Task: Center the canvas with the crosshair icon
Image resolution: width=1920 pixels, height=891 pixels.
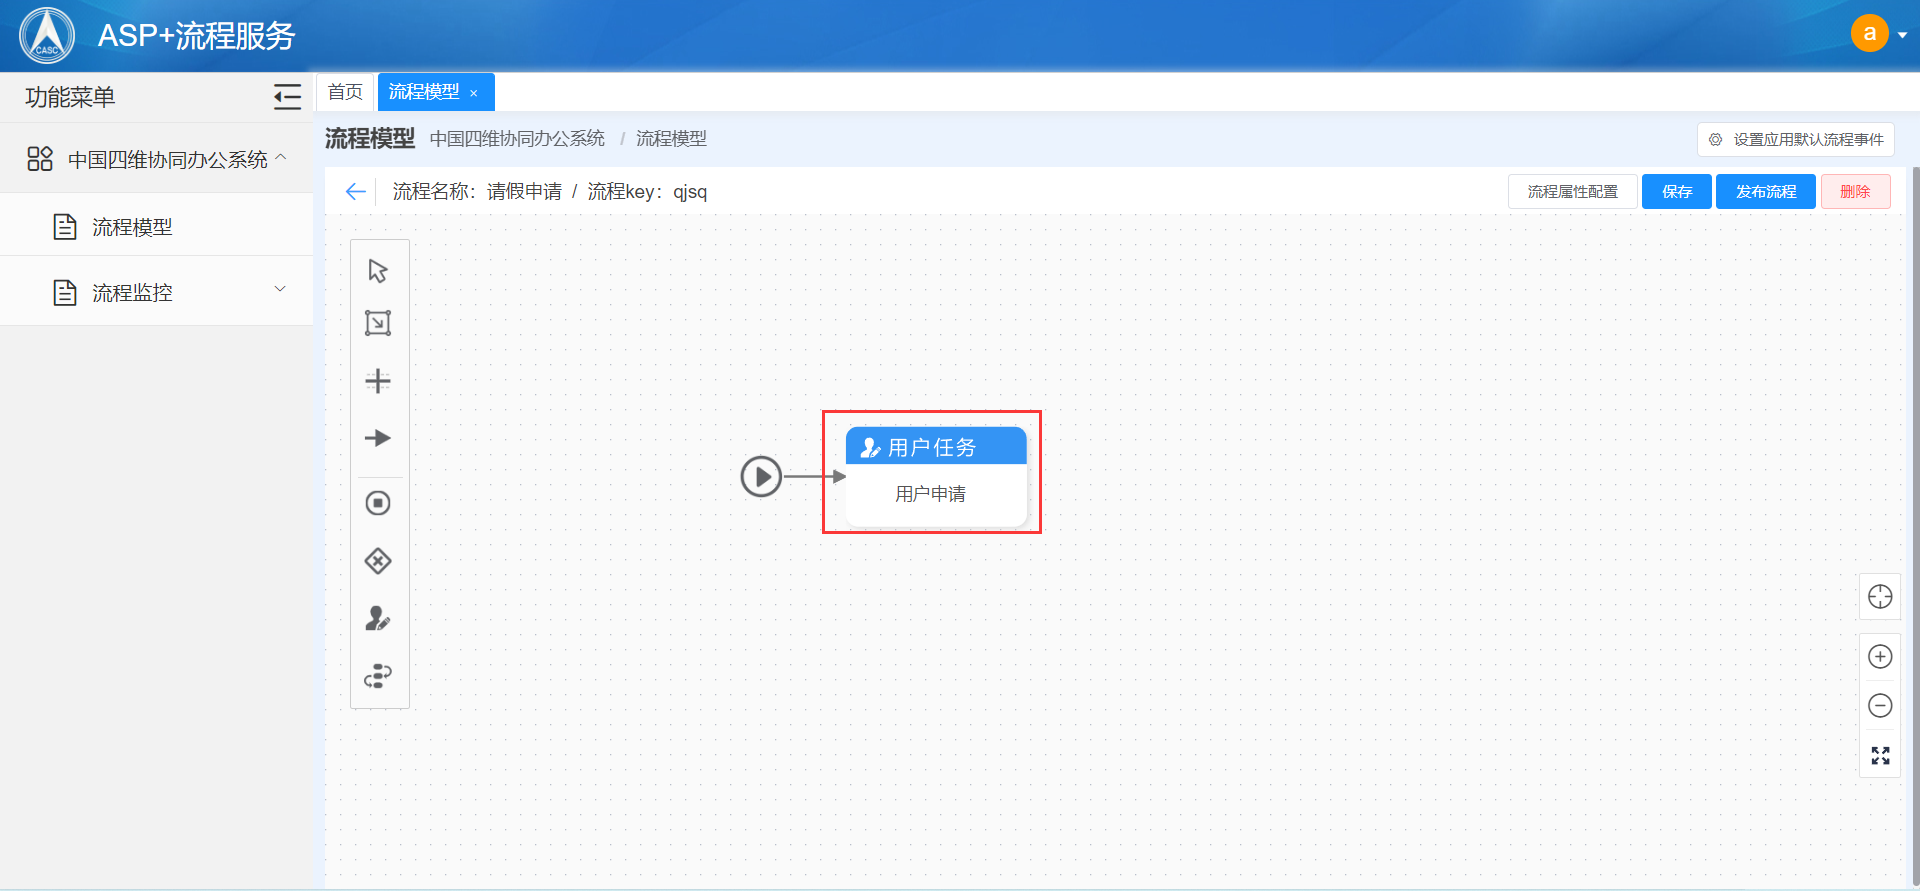Action: click(1880, 597)
